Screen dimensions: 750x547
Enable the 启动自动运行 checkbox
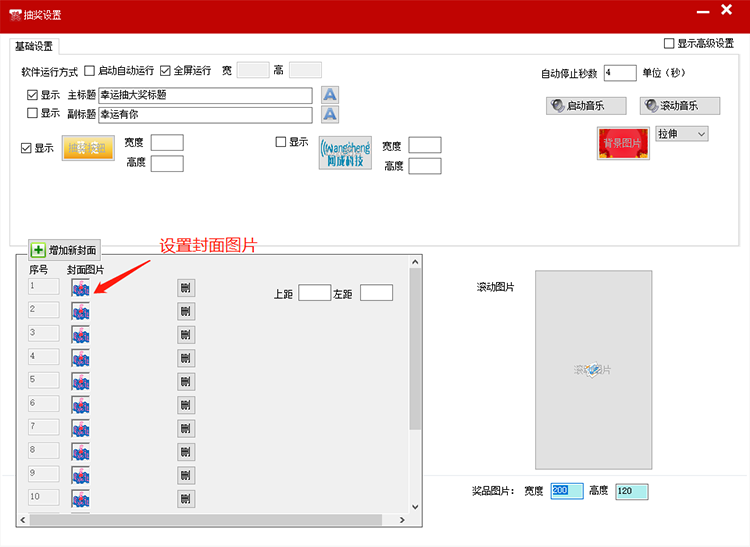(90, 71)
